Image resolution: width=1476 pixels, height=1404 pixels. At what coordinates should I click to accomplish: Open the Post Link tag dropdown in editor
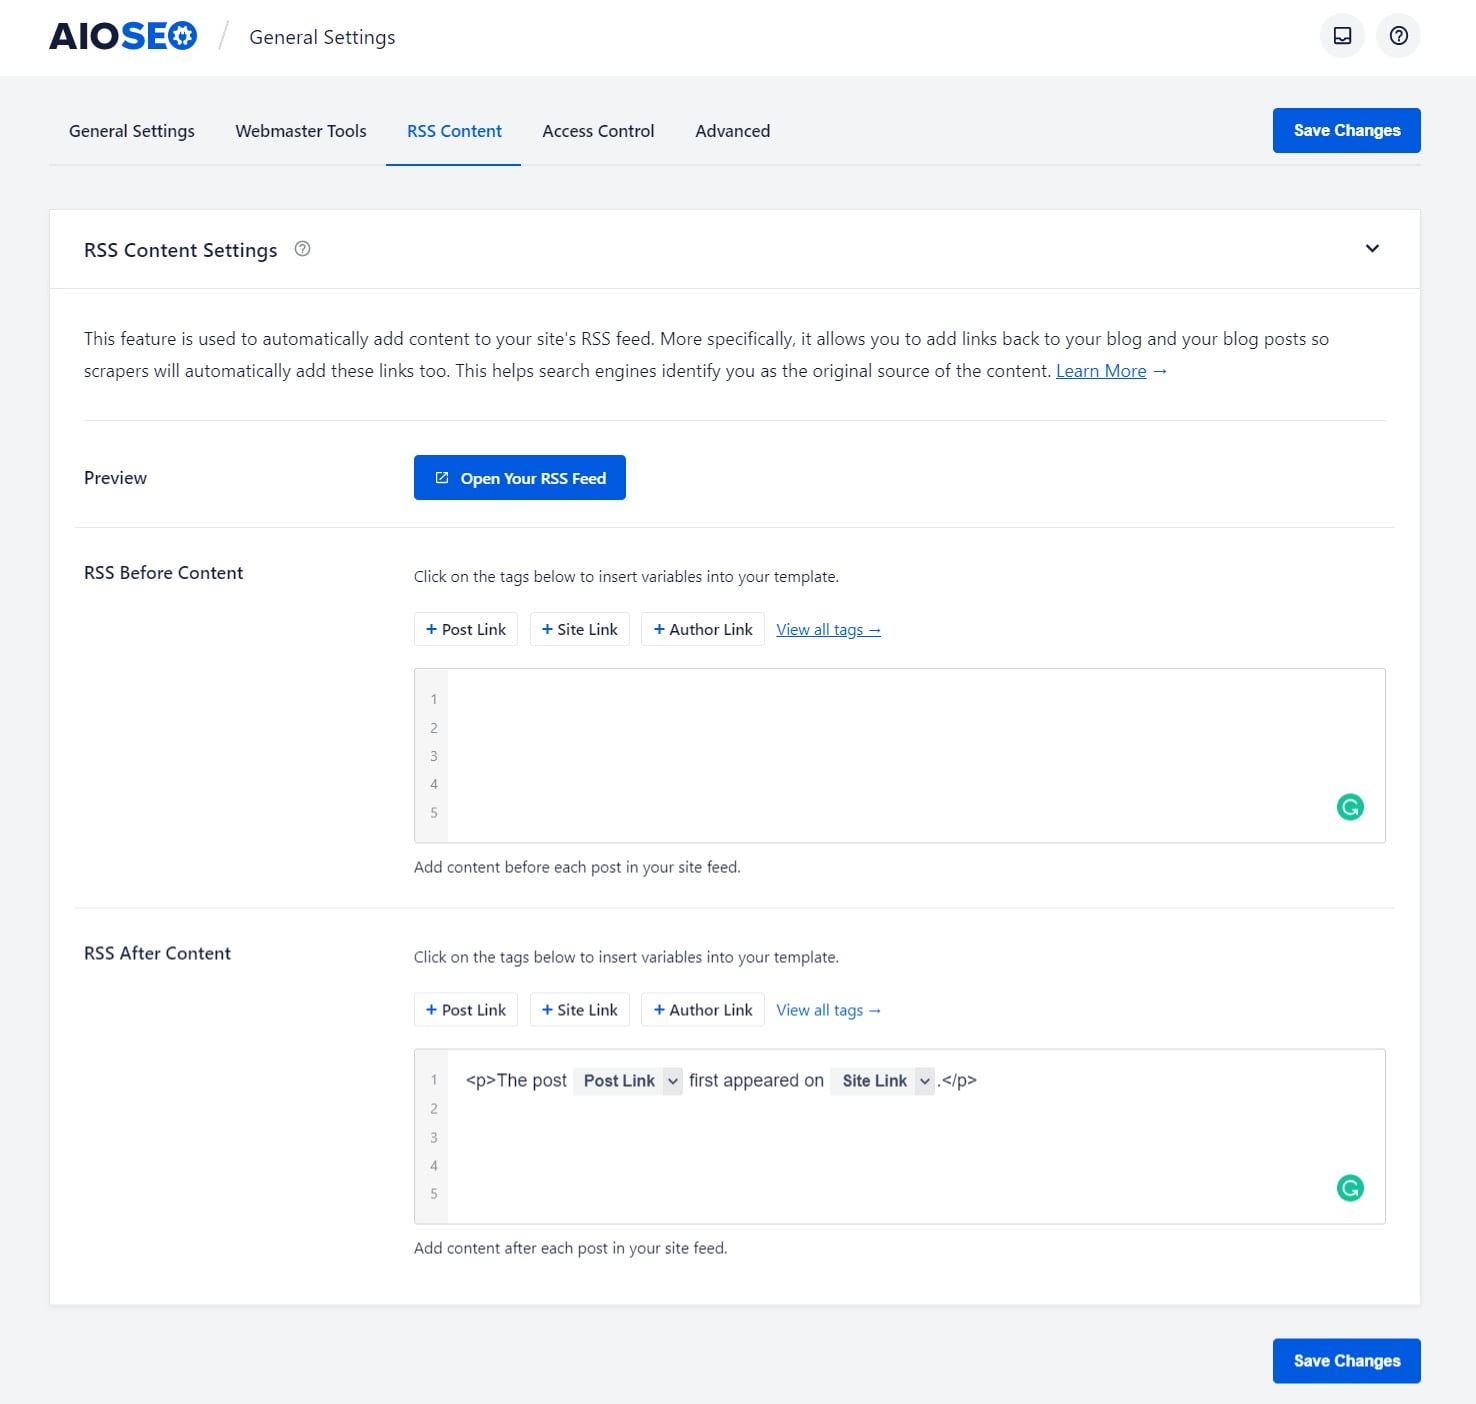(673, 1081)
